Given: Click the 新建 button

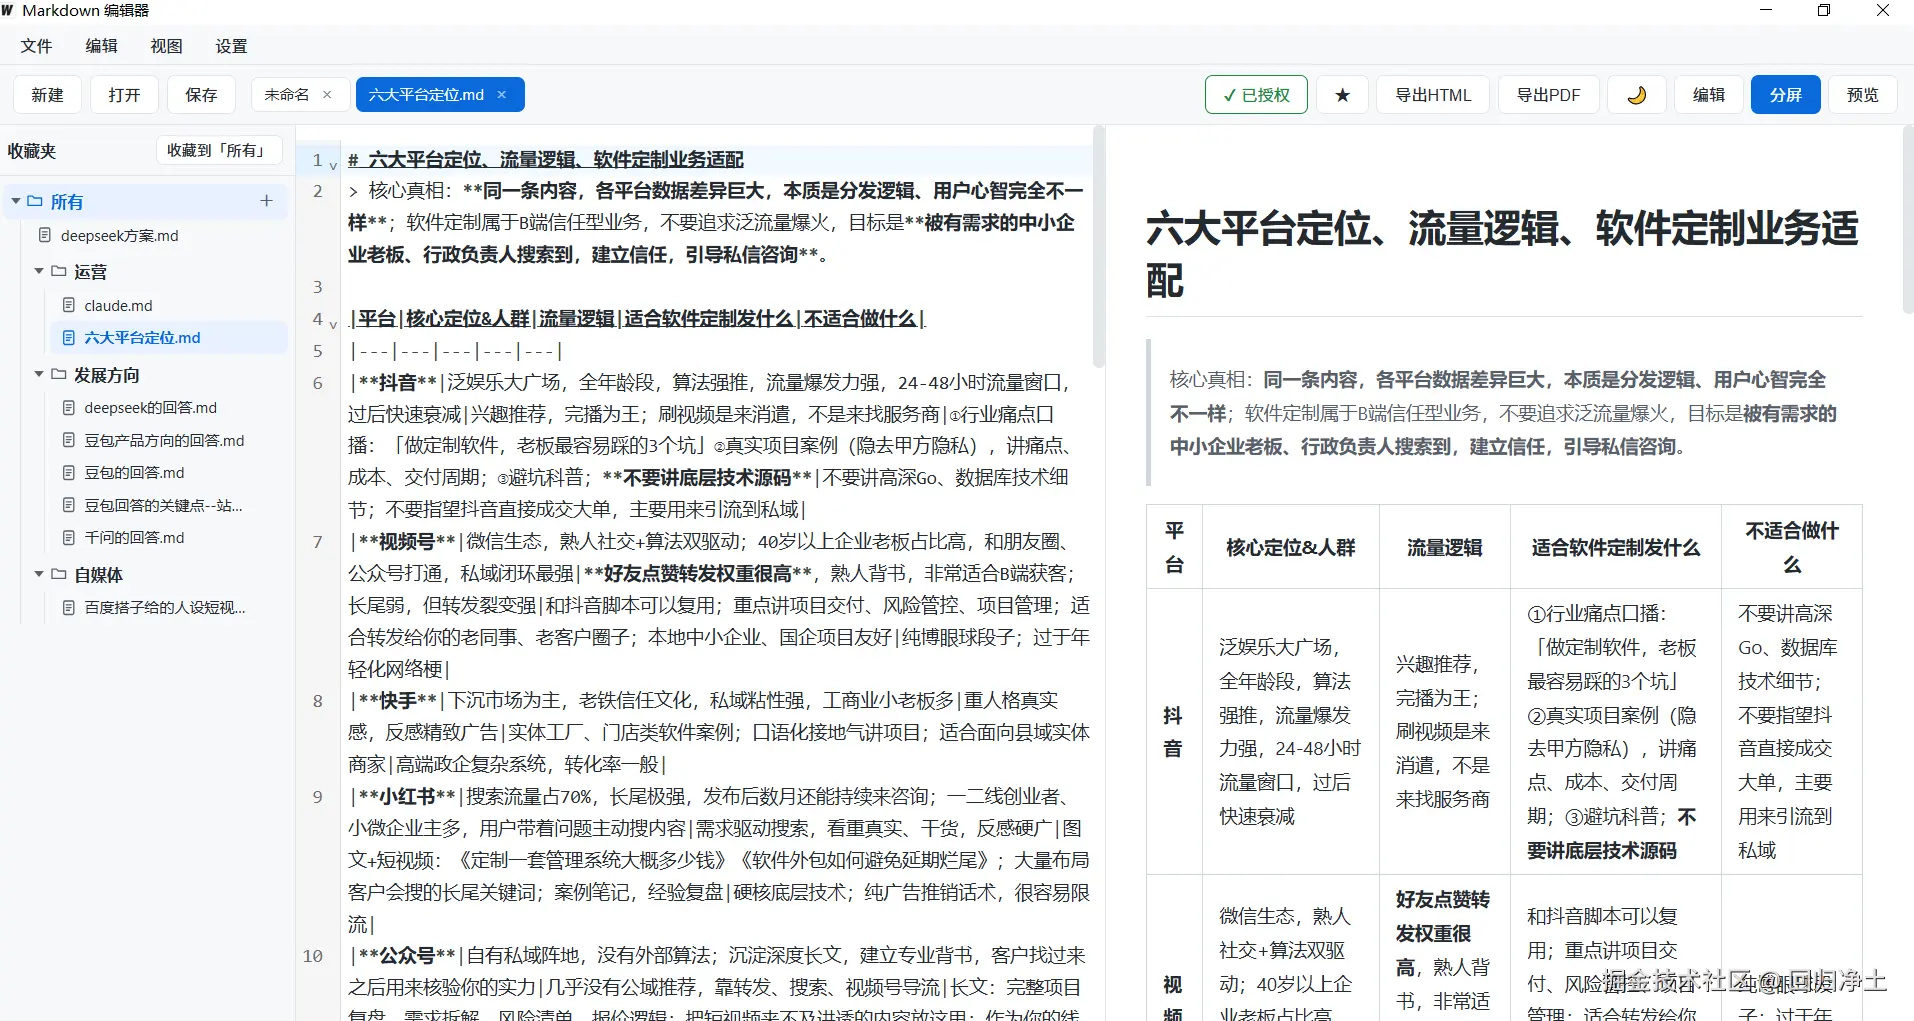Looking at the screenshot, I should [47, 95].
